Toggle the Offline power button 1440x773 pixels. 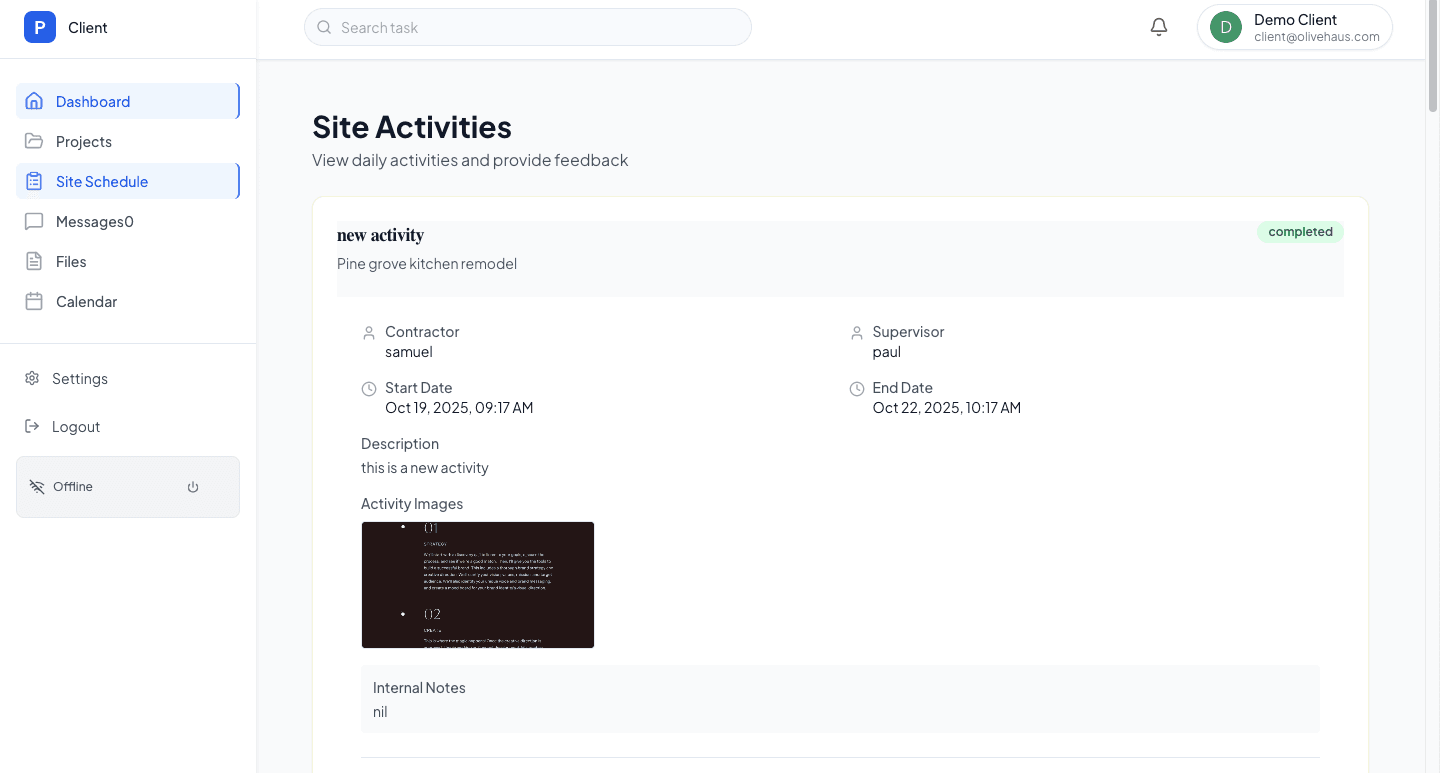coord(192,487)
